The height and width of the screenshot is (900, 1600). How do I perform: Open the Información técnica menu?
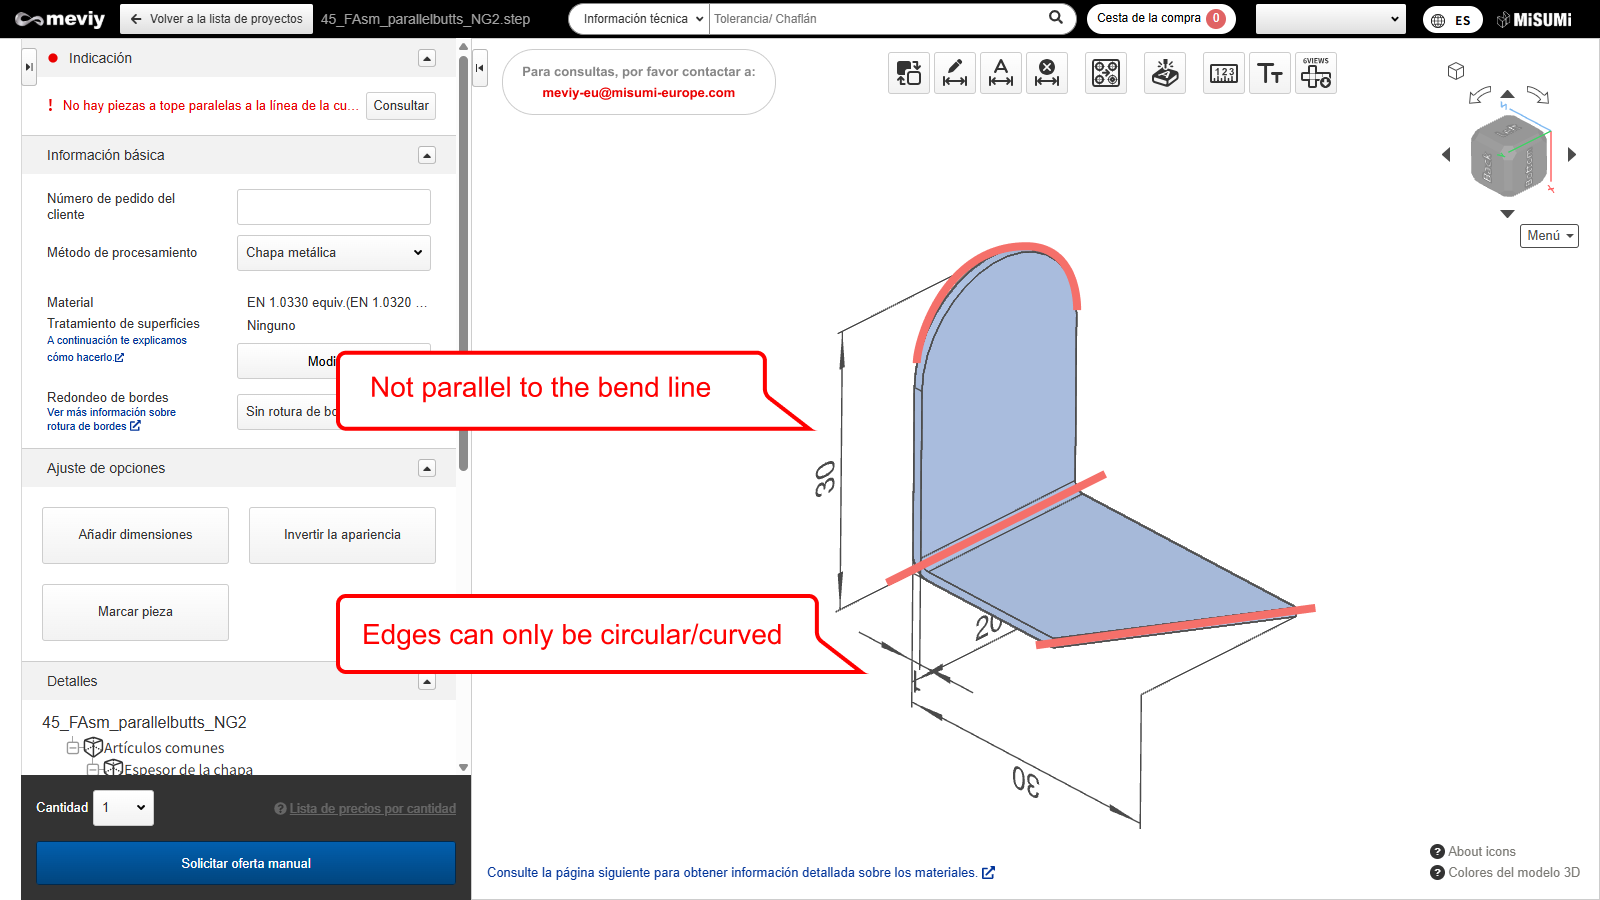640,19
